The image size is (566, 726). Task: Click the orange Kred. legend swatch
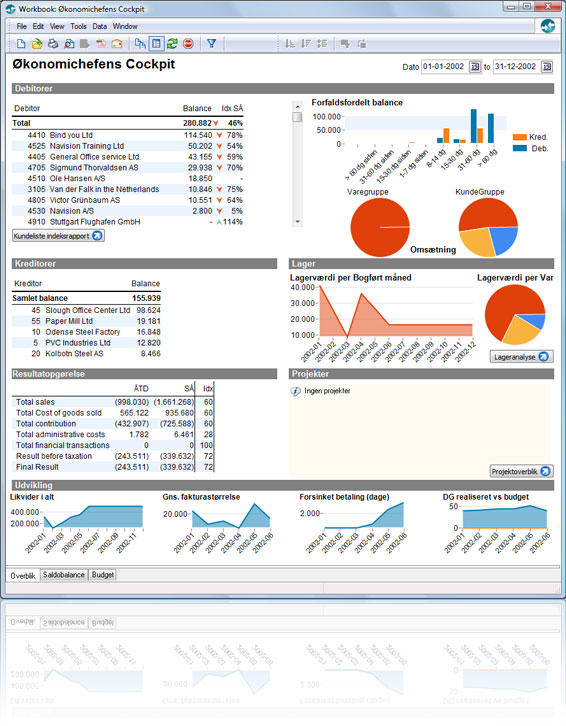tap(520, 137)
